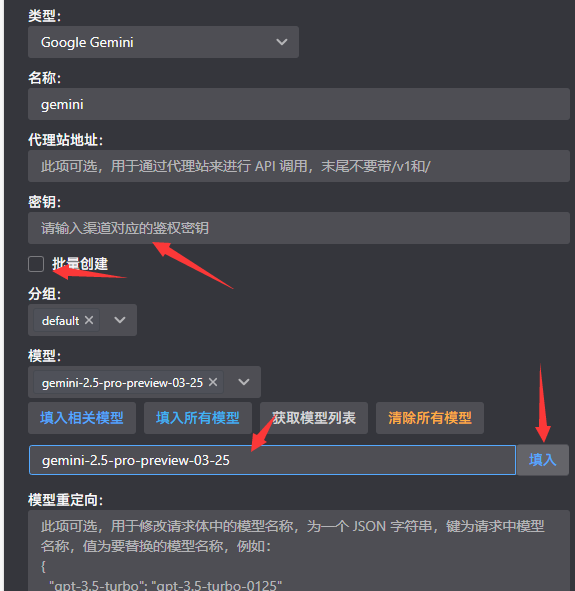Image resolution: width=575 pixels, height=591 pixels.
Task: Remove the default group tag
Action: [x=89, y=320]
